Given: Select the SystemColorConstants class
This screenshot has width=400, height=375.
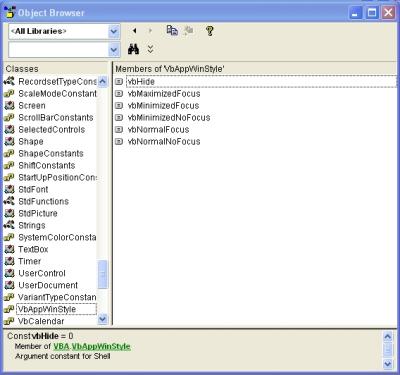Looking at the screenshot, I should pyautogui.click(x=57, y=237).
